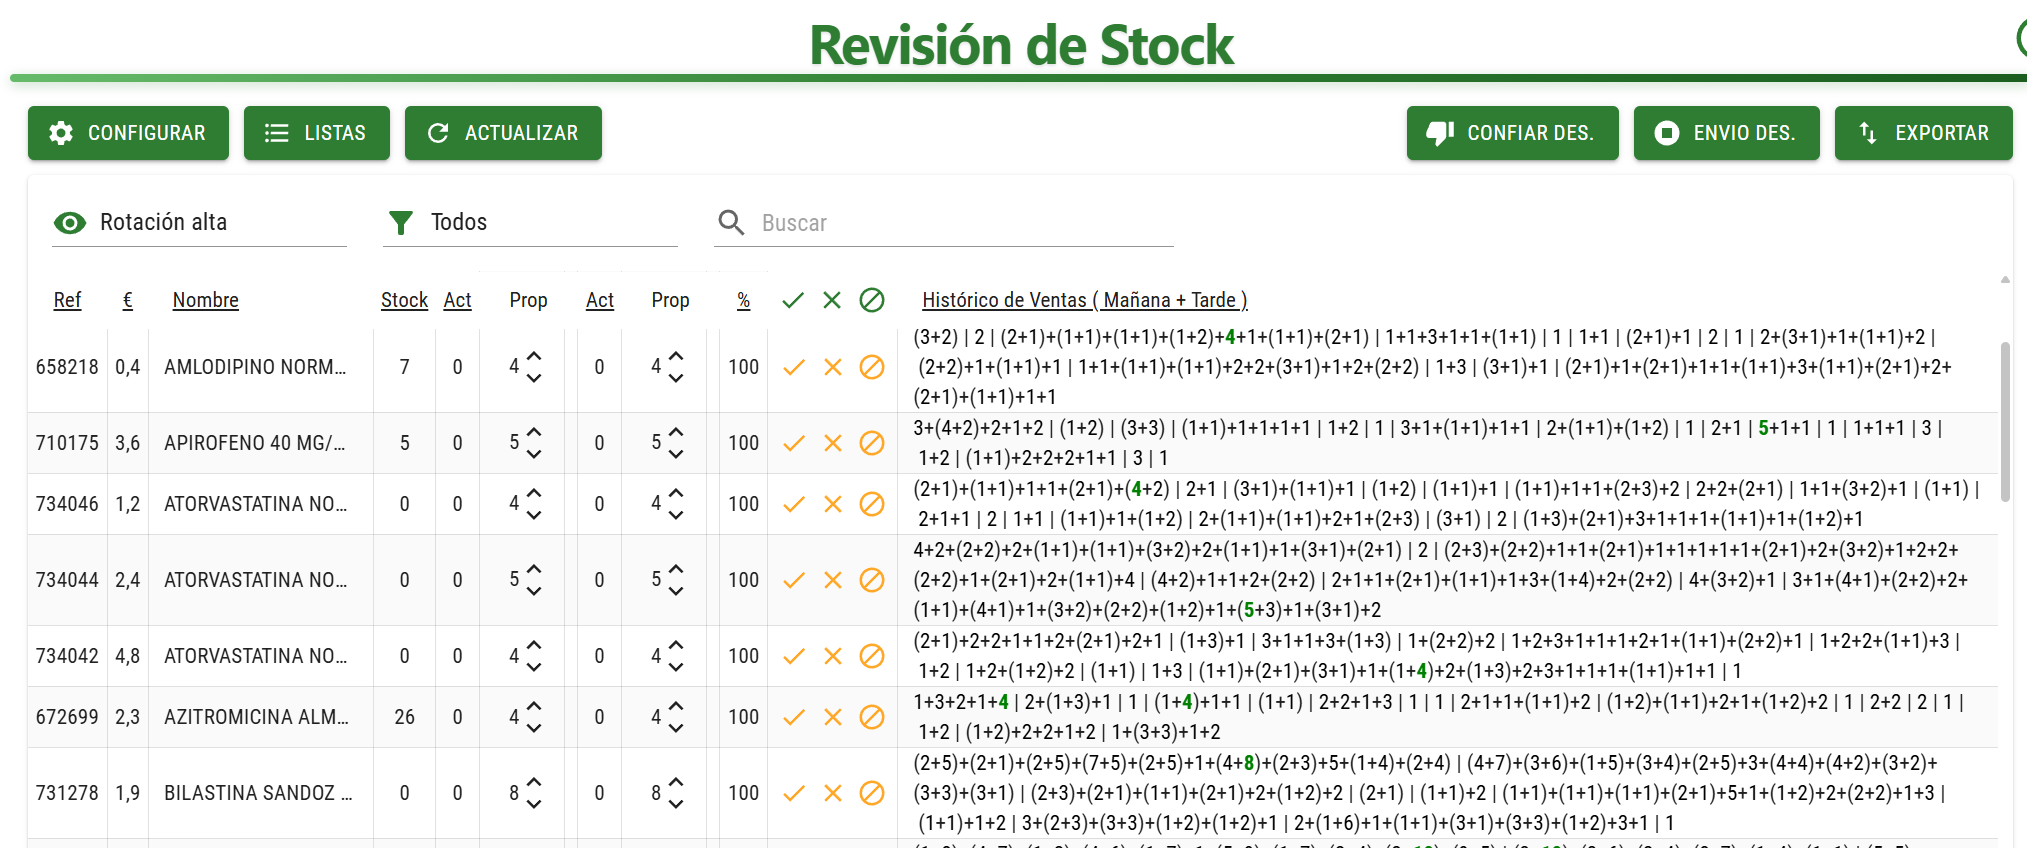Focus the Buscar search field
2027x848 pixels.
pos(944,222)
